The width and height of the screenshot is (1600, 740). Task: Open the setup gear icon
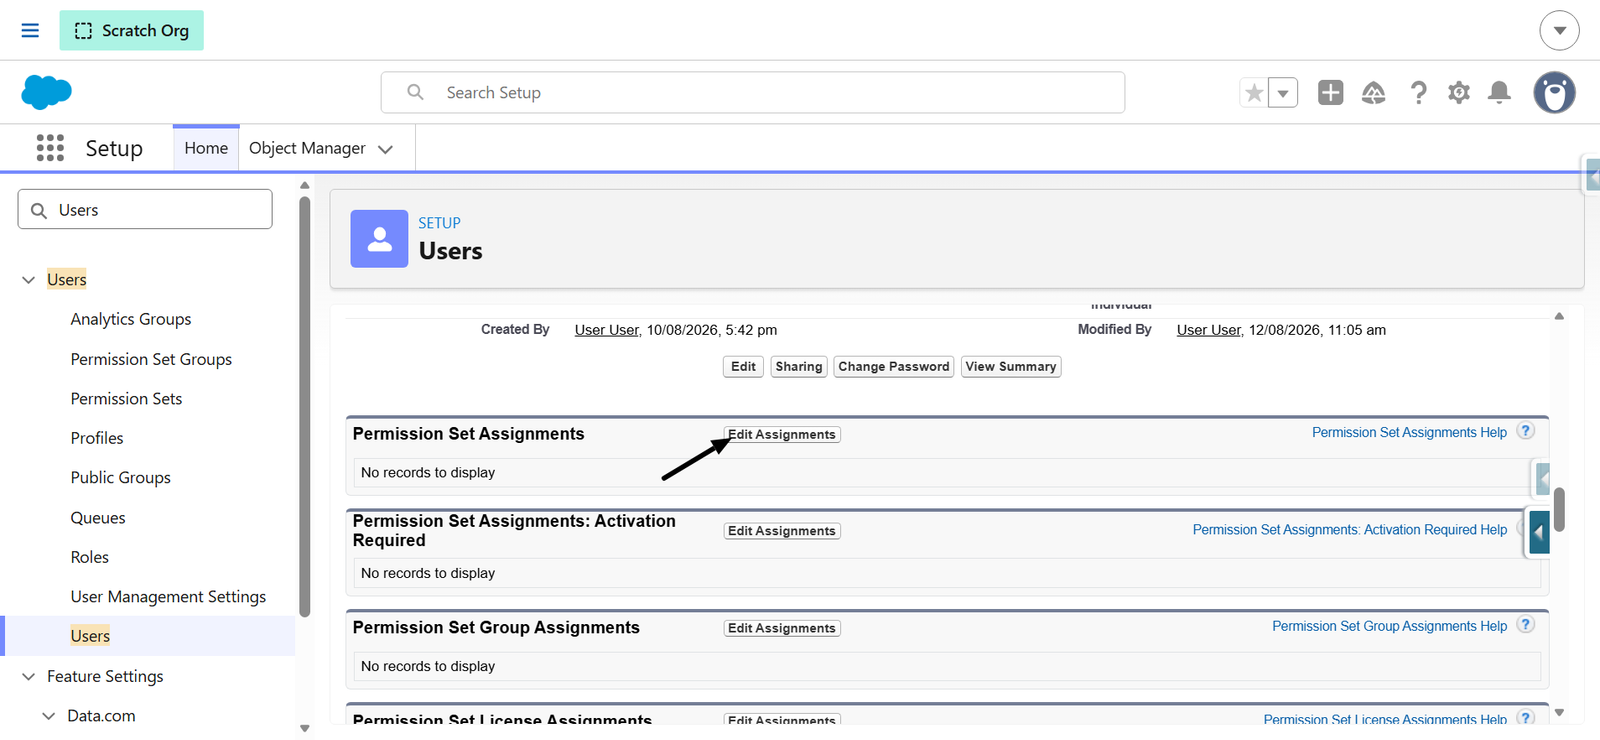(x=1459, y=93)
